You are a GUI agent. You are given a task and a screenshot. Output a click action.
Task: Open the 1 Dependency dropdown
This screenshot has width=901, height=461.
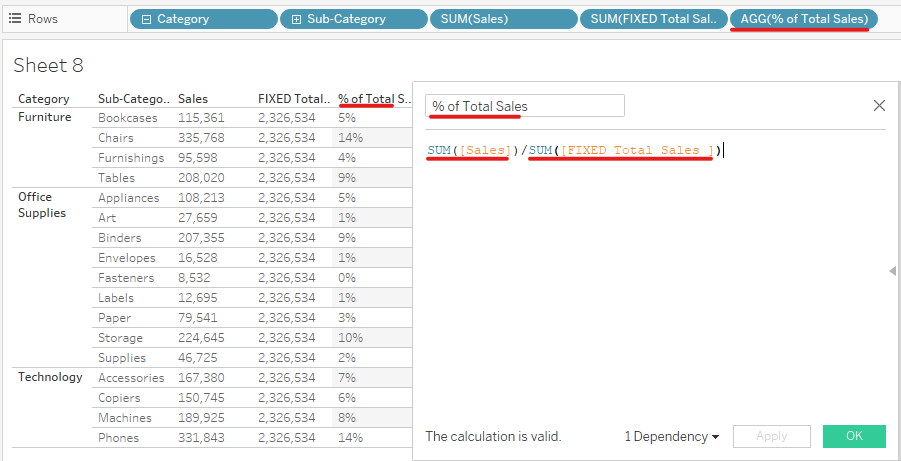pyautogui.click(x=672, y=437)
